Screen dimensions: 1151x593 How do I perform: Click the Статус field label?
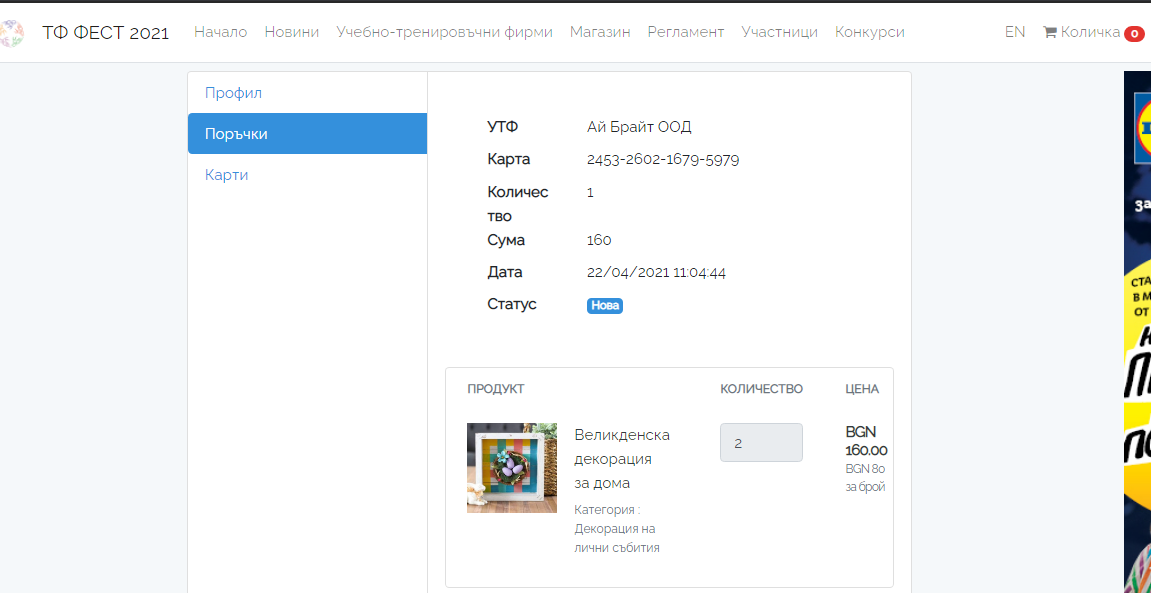(x=512, y=304)
